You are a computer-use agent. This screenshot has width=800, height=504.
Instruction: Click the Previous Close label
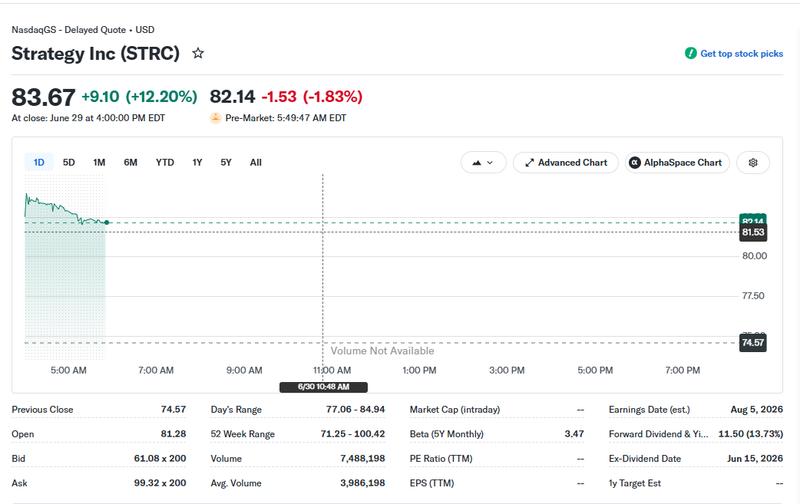(x=42, y=410)
